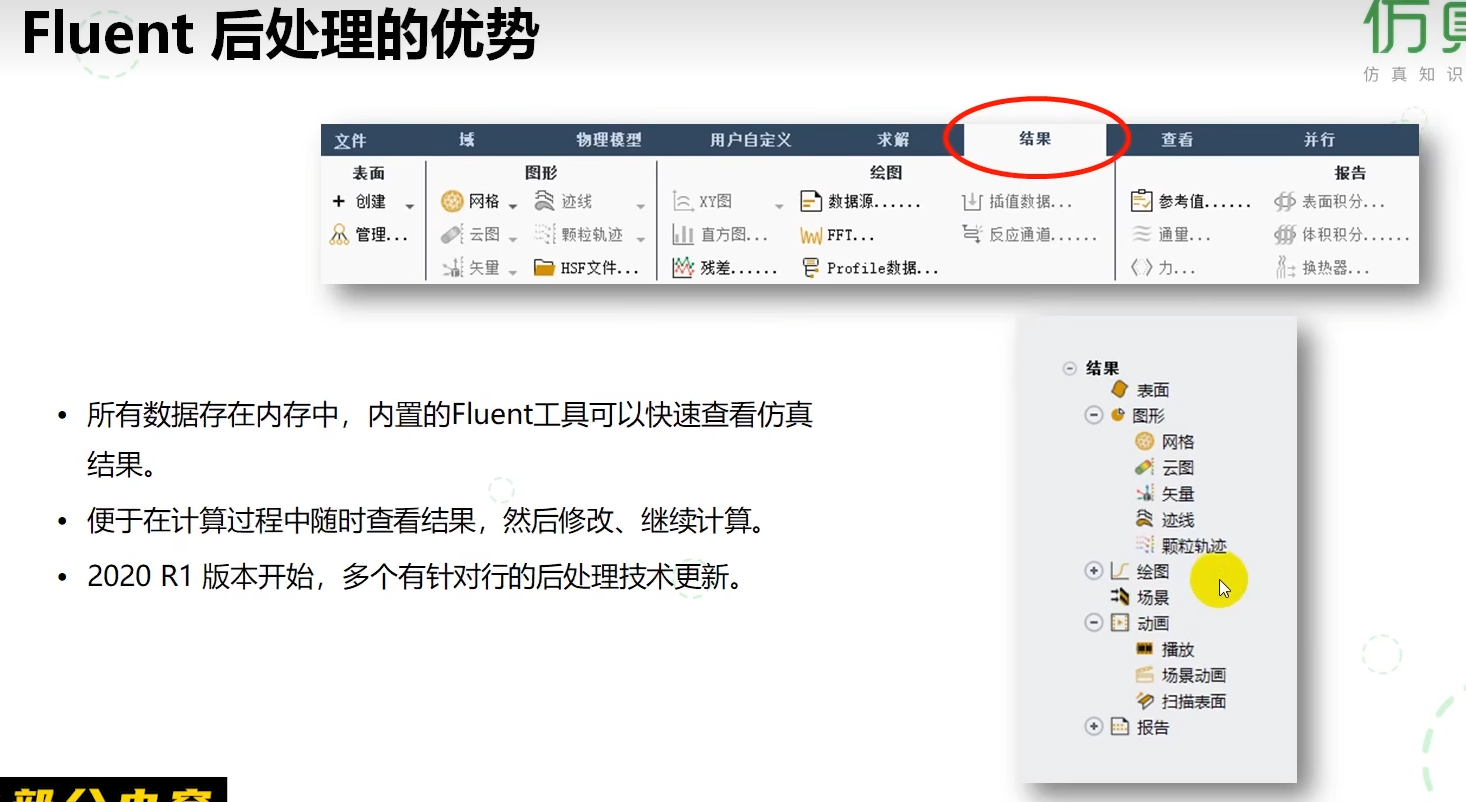Click the 数据源 icon
The width and height of the screenshot is (1466, 802).
(x=811, y=202)
